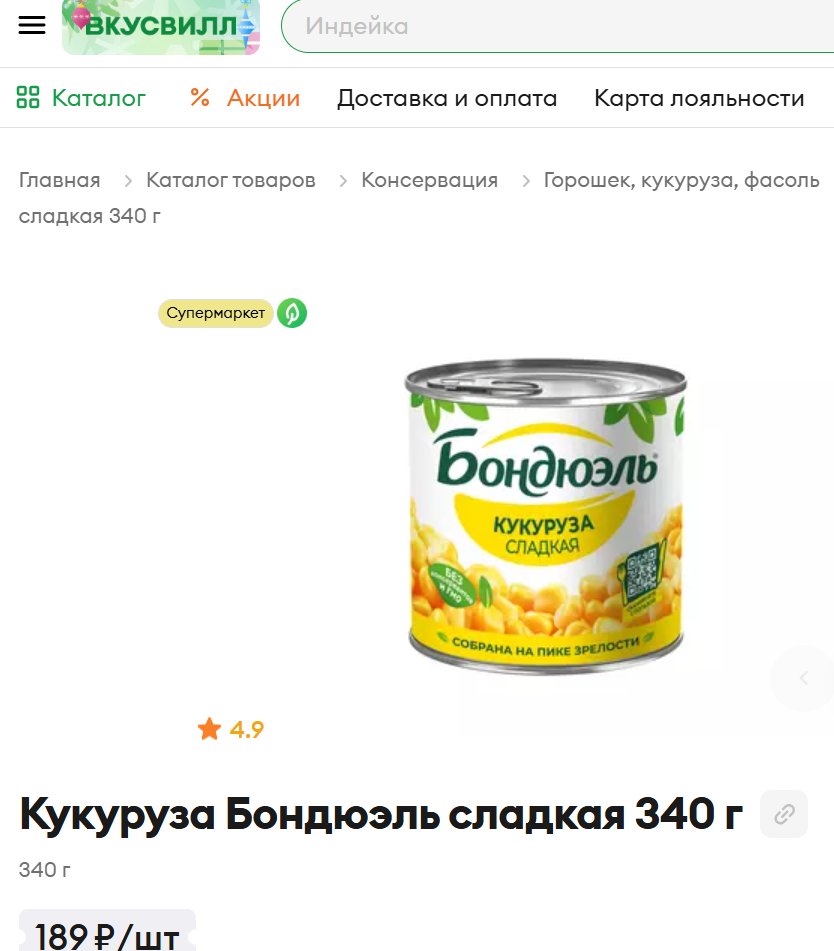Viewport: 834px width, 951px height.
Task: Open Консервация breadcrumb
Action: (x=429, y=180)
